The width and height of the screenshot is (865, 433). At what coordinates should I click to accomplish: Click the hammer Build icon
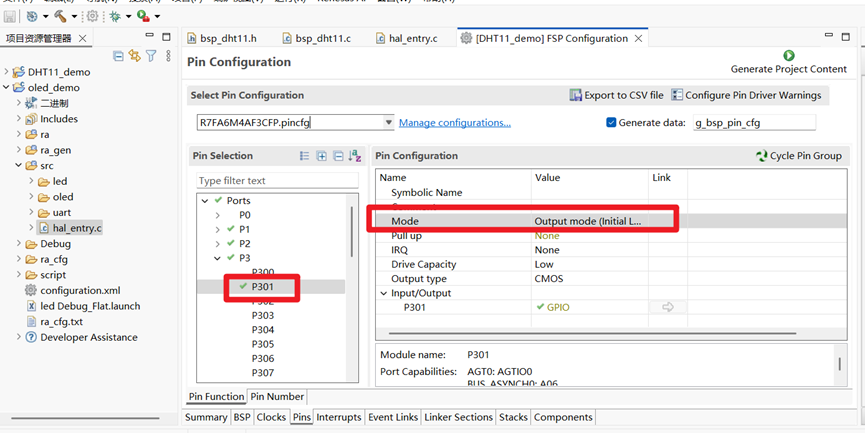coord(60,17)
